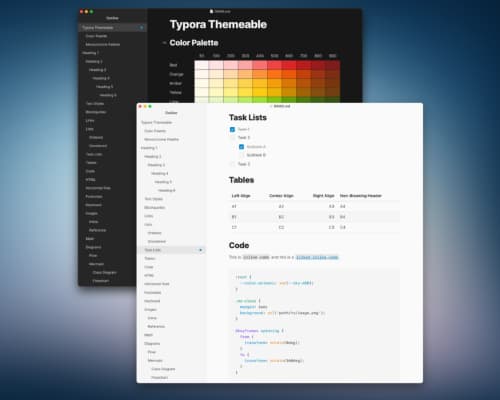Viewport: 500px width, 400px height.
Task: Go to Class Diagram in light window outline
Action: [x=163, y=369]
